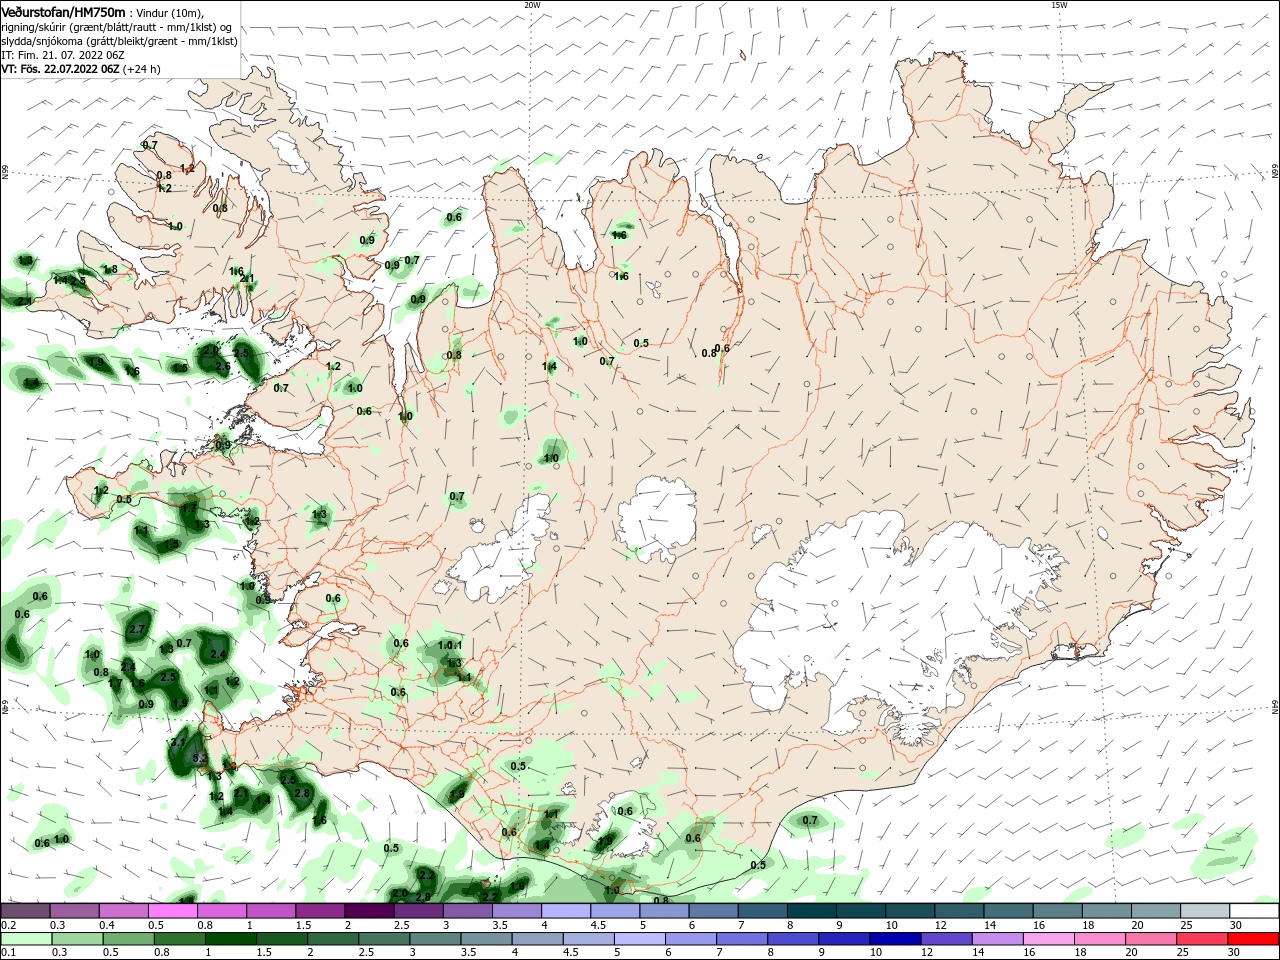1280x960 pixels.
Task: Pick the top legend dark purple swatch starting at 2
Action: 368,911
